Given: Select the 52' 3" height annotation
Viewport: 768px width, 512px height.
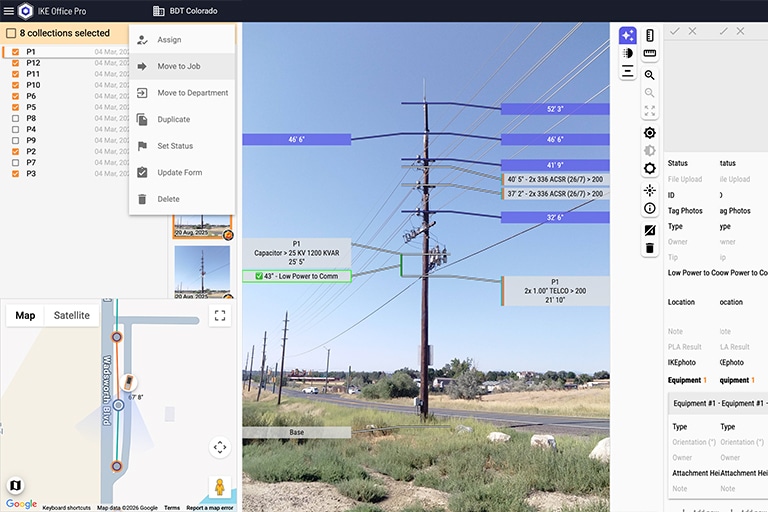Looking at the screenshot, I should pos(555,109).
